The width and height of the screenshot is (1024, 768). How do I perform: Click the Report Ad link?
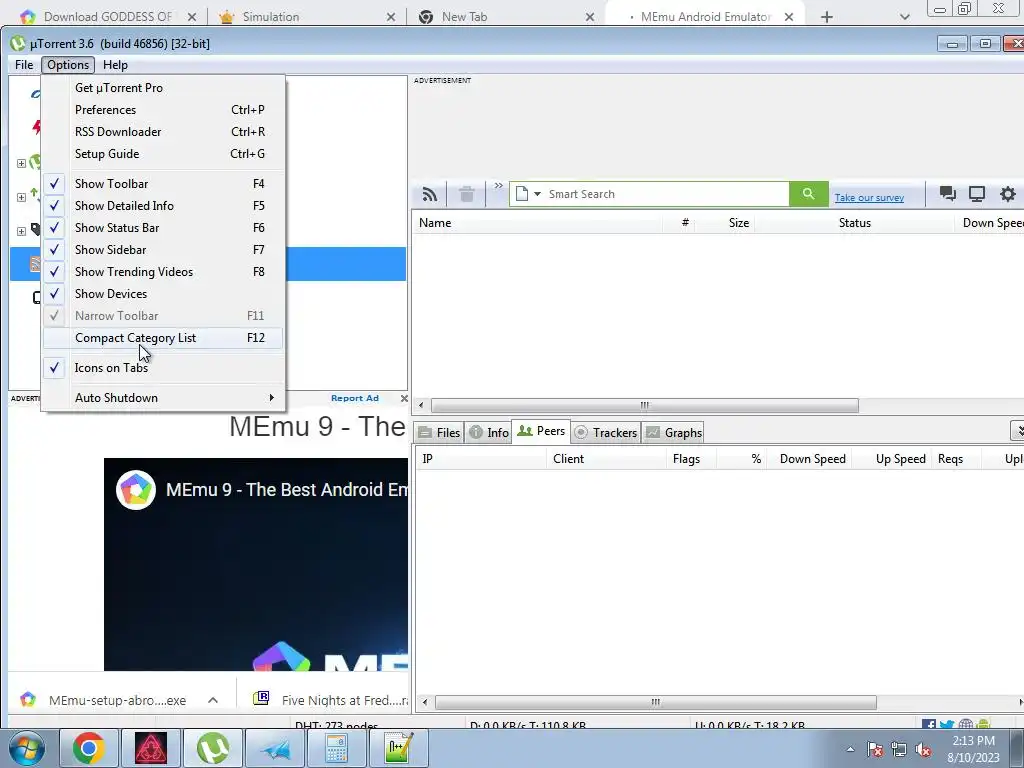point(355,398)
